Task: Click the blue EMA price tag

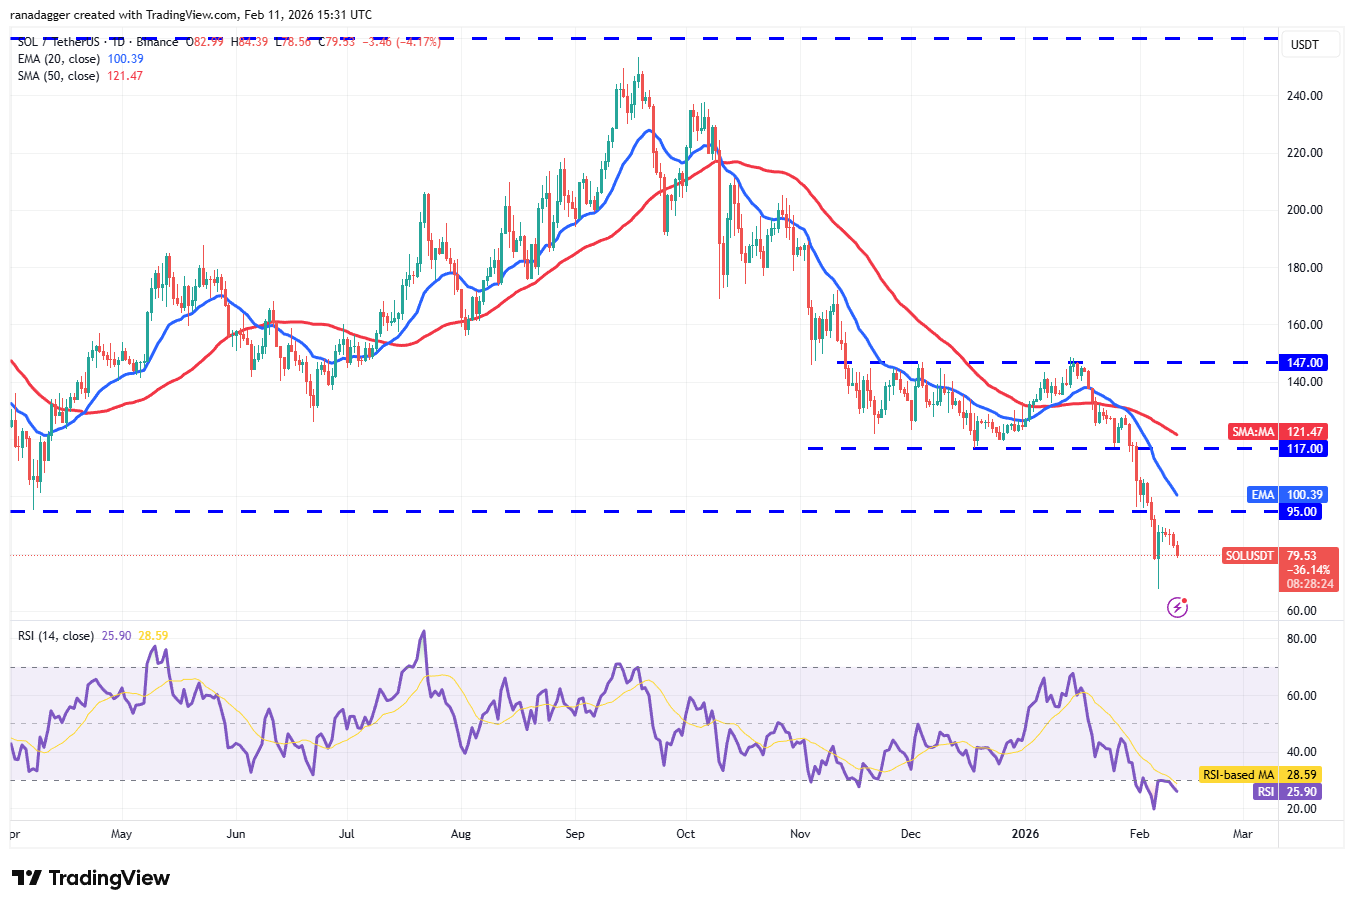Action: click(1263, 495)
